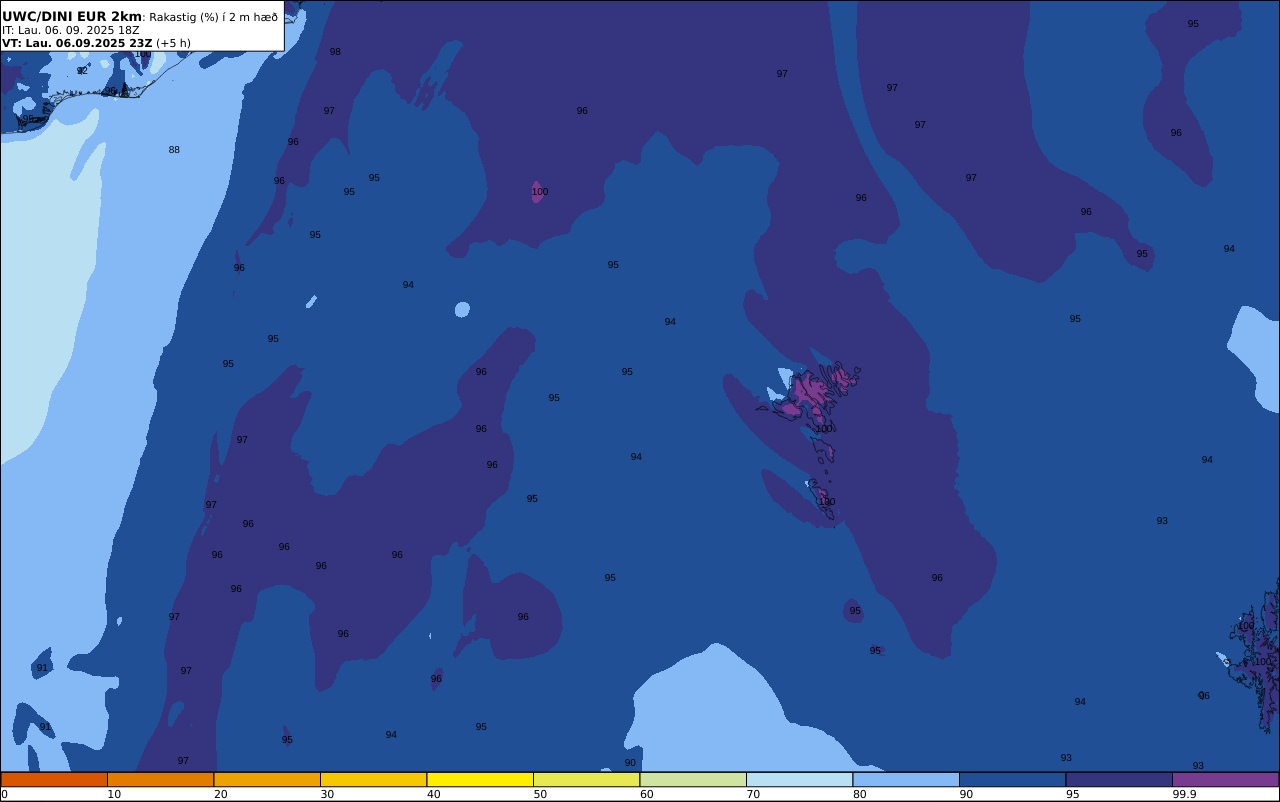
Task: Click the golden 30–40 legend swatch
Action: click(x=373, y=779)
